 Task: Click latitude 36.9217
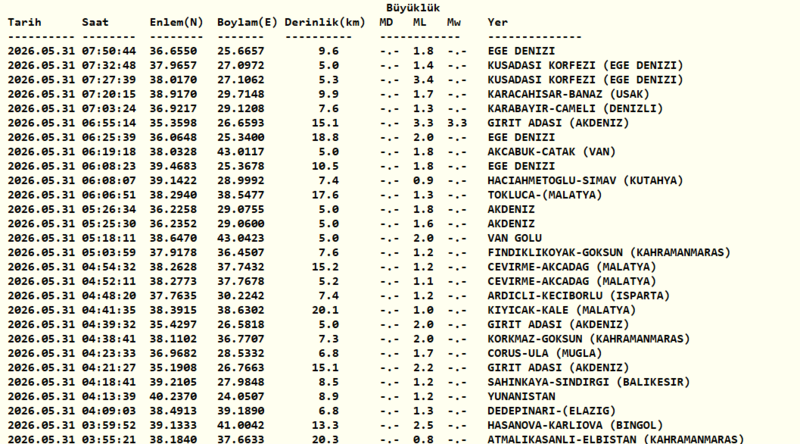coord(173,109)
